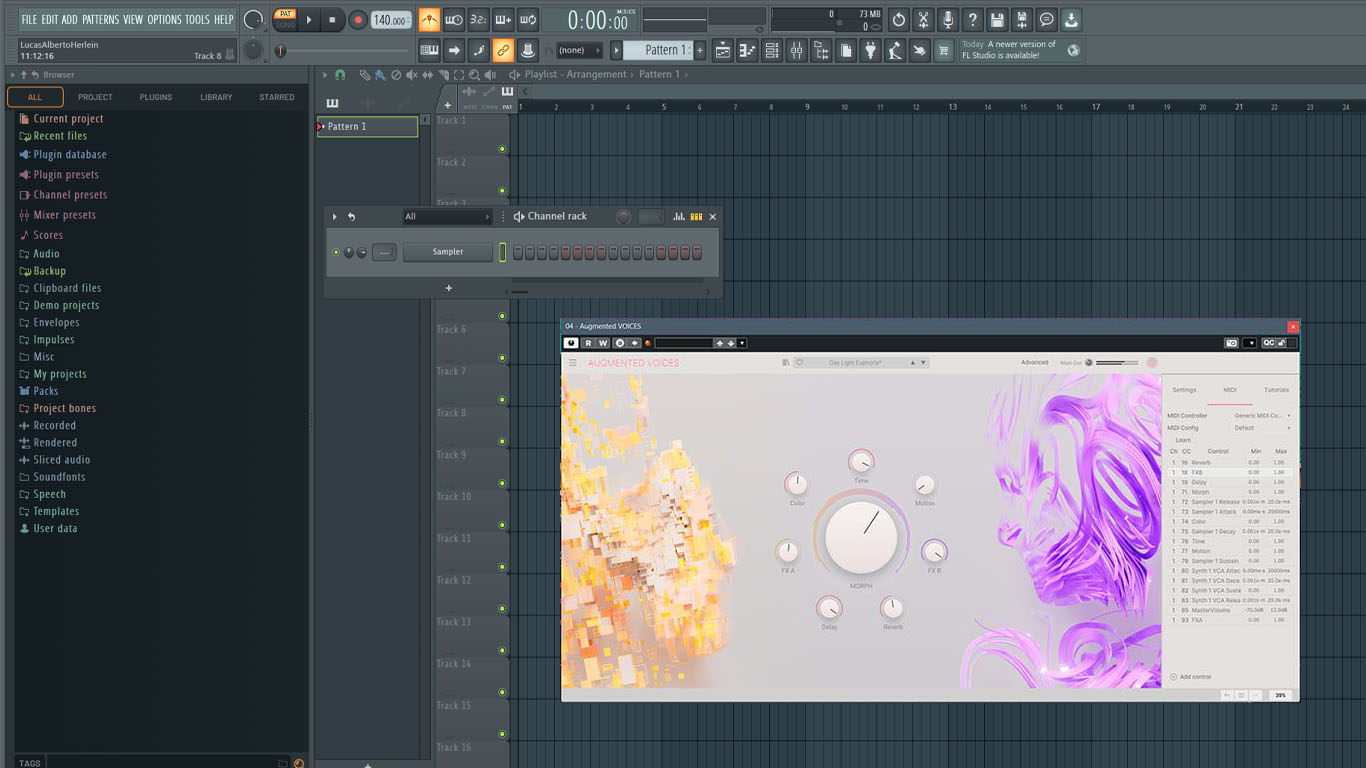Image resolution: width=1366 pixels, height=768 pixels.
Task: Switch to the LIBRARY browser tab
Action: 216,97
